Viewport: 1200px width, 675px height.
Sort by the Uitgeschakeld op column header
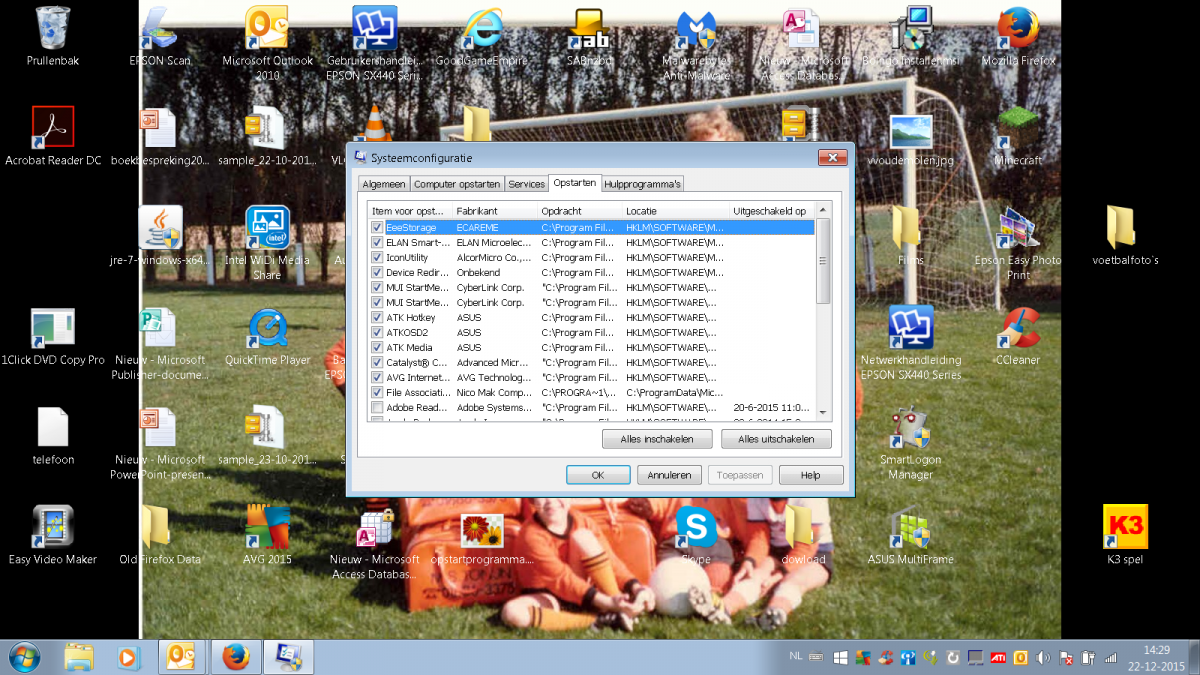(772, 211)
